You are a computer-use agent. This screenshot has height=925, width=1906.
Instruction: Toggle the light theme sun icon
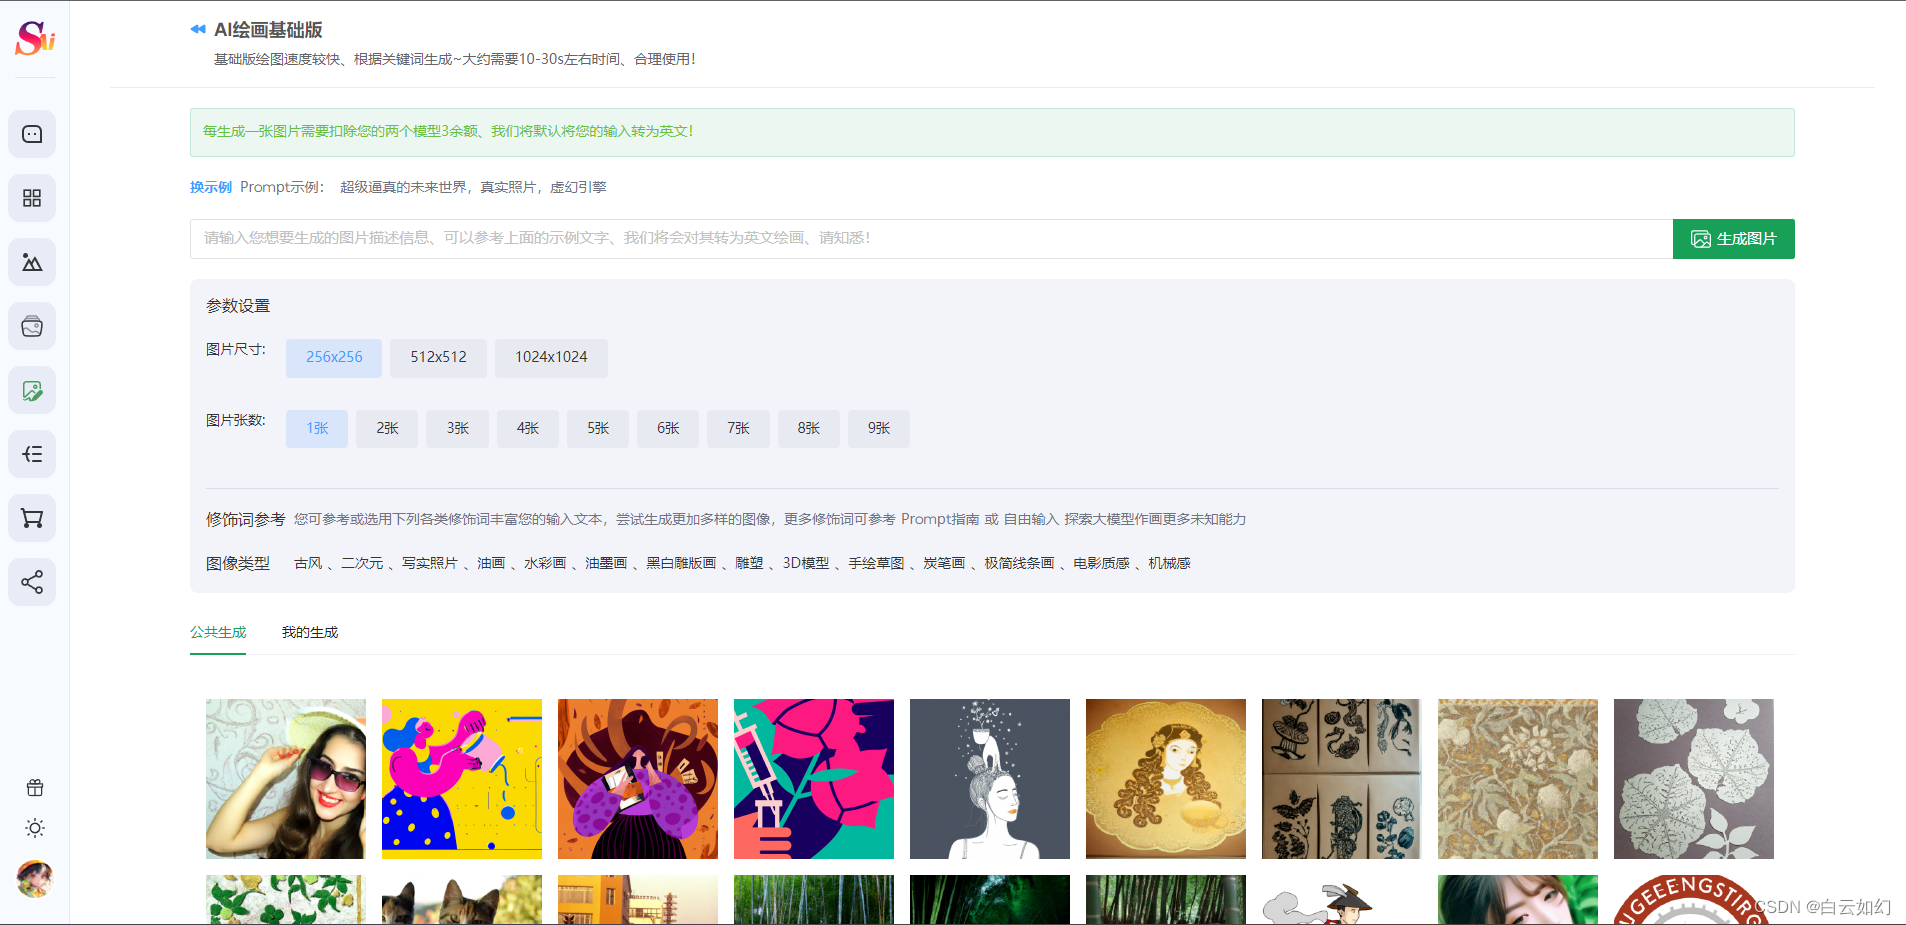point(35,828)
